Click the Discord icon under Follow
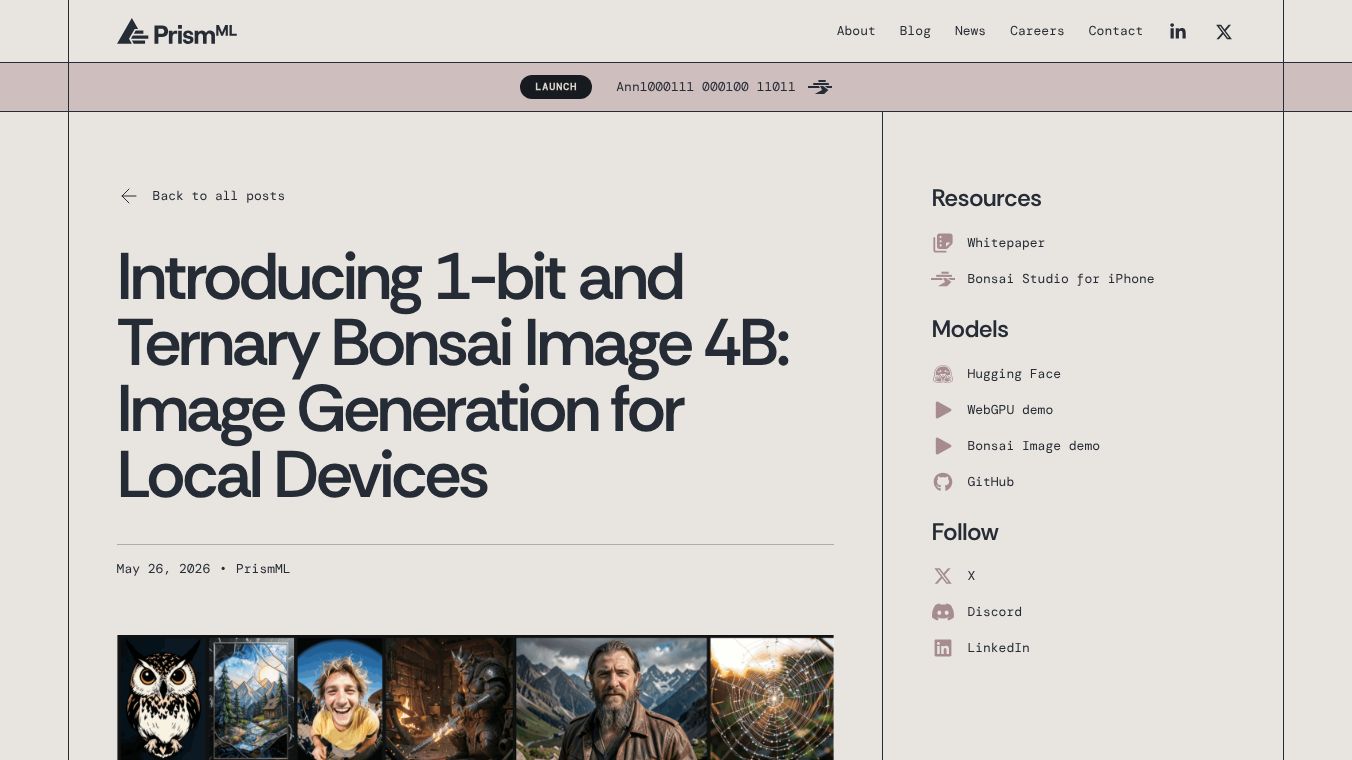 (943, 612)
